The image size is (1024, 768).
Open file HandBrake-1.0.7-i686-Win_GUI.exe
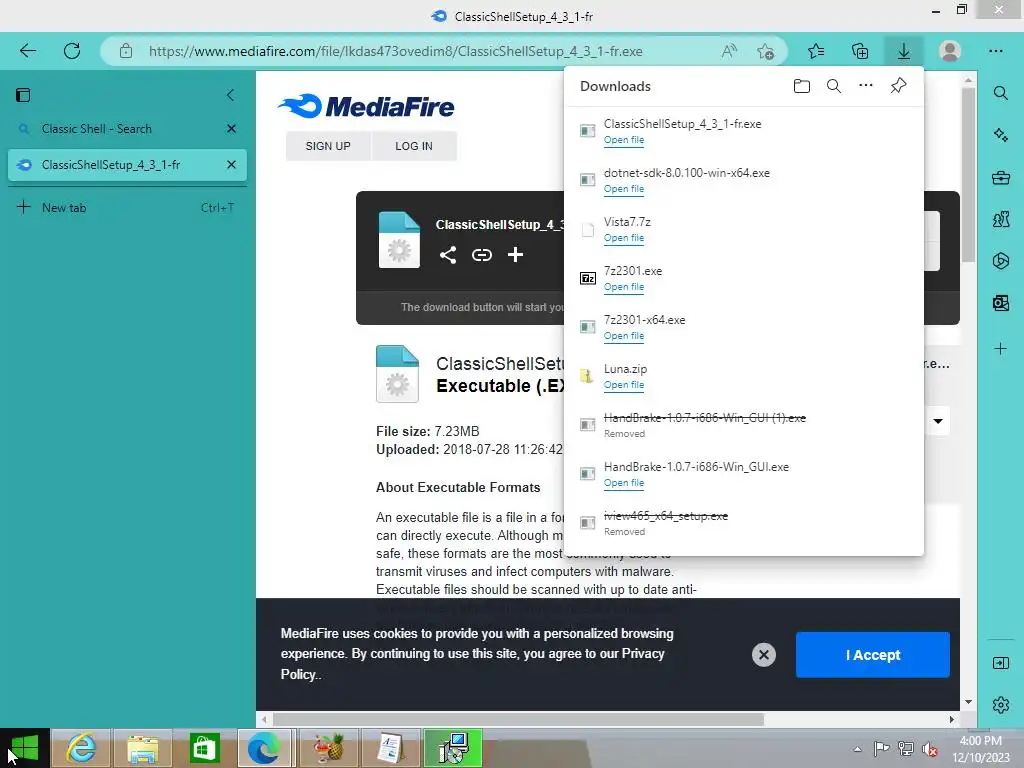[x=624, y=483]
